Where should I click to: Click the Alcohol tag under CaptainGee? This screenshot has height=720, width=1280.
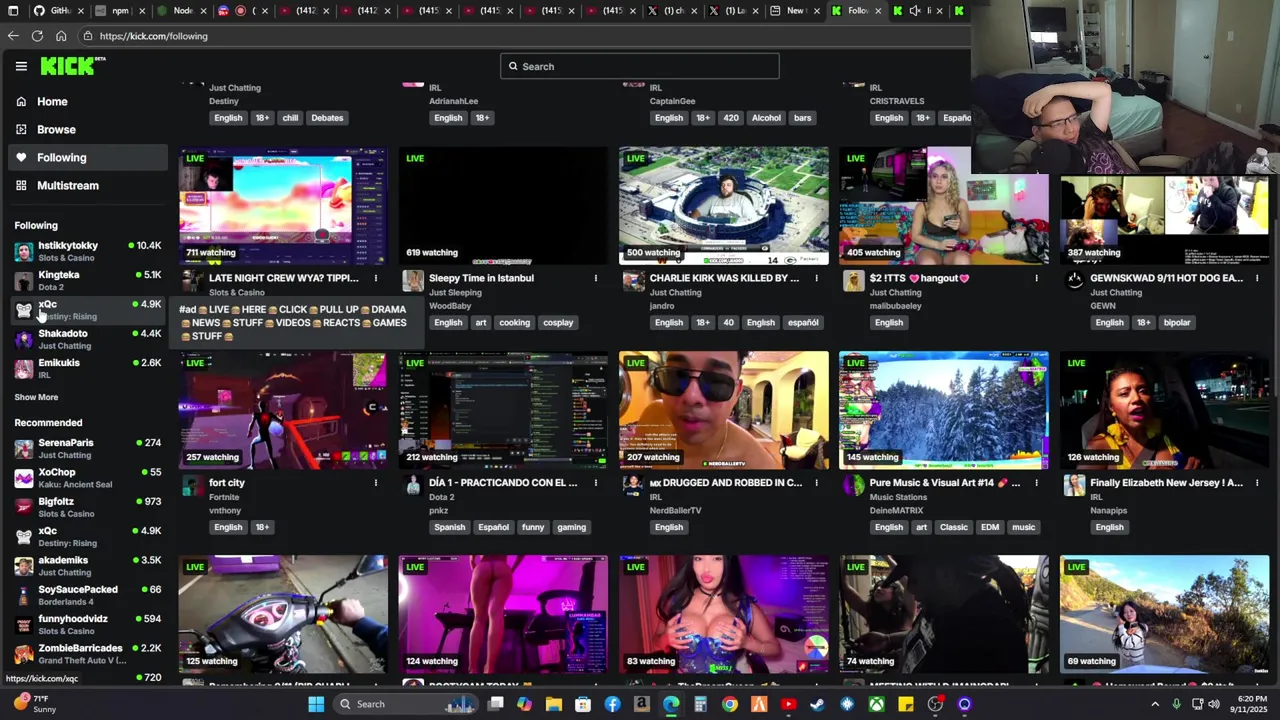coord(766,118)
